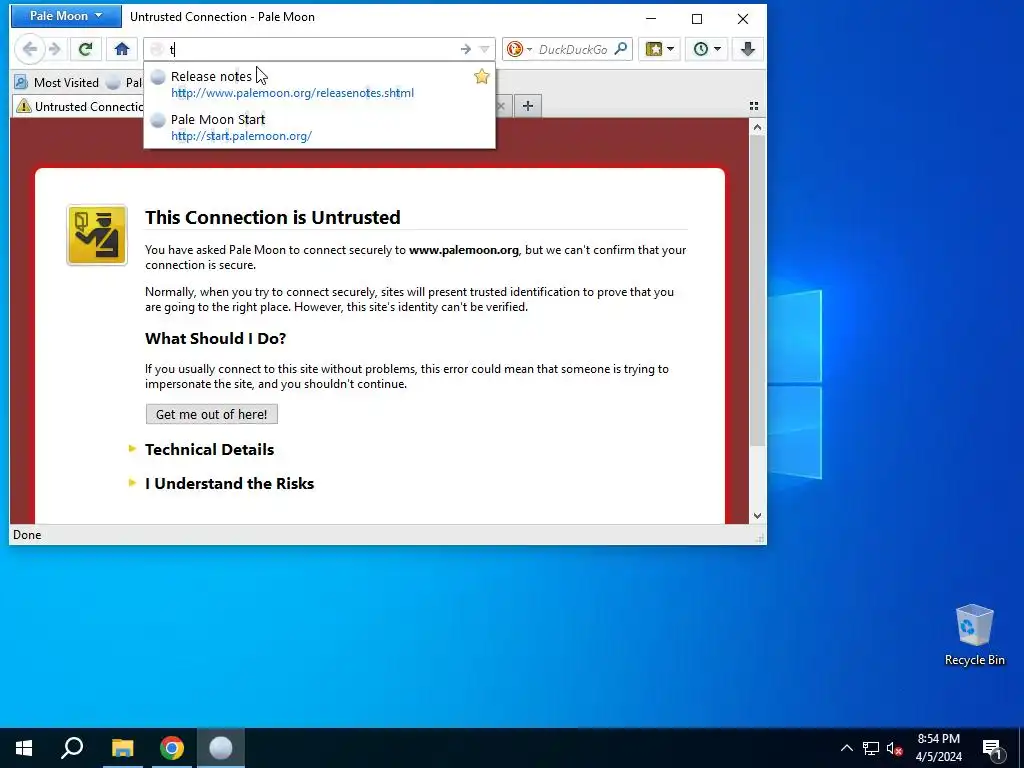This screenshot has height=768, width=1024.
Task: Open the home page
Action: click(x=121, y=49)
